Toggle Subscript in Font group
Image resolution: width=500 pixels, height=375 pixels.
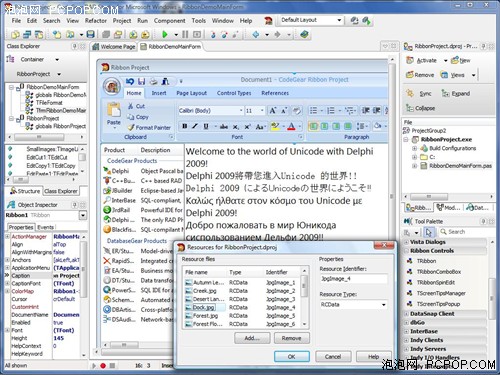[236, 126]
